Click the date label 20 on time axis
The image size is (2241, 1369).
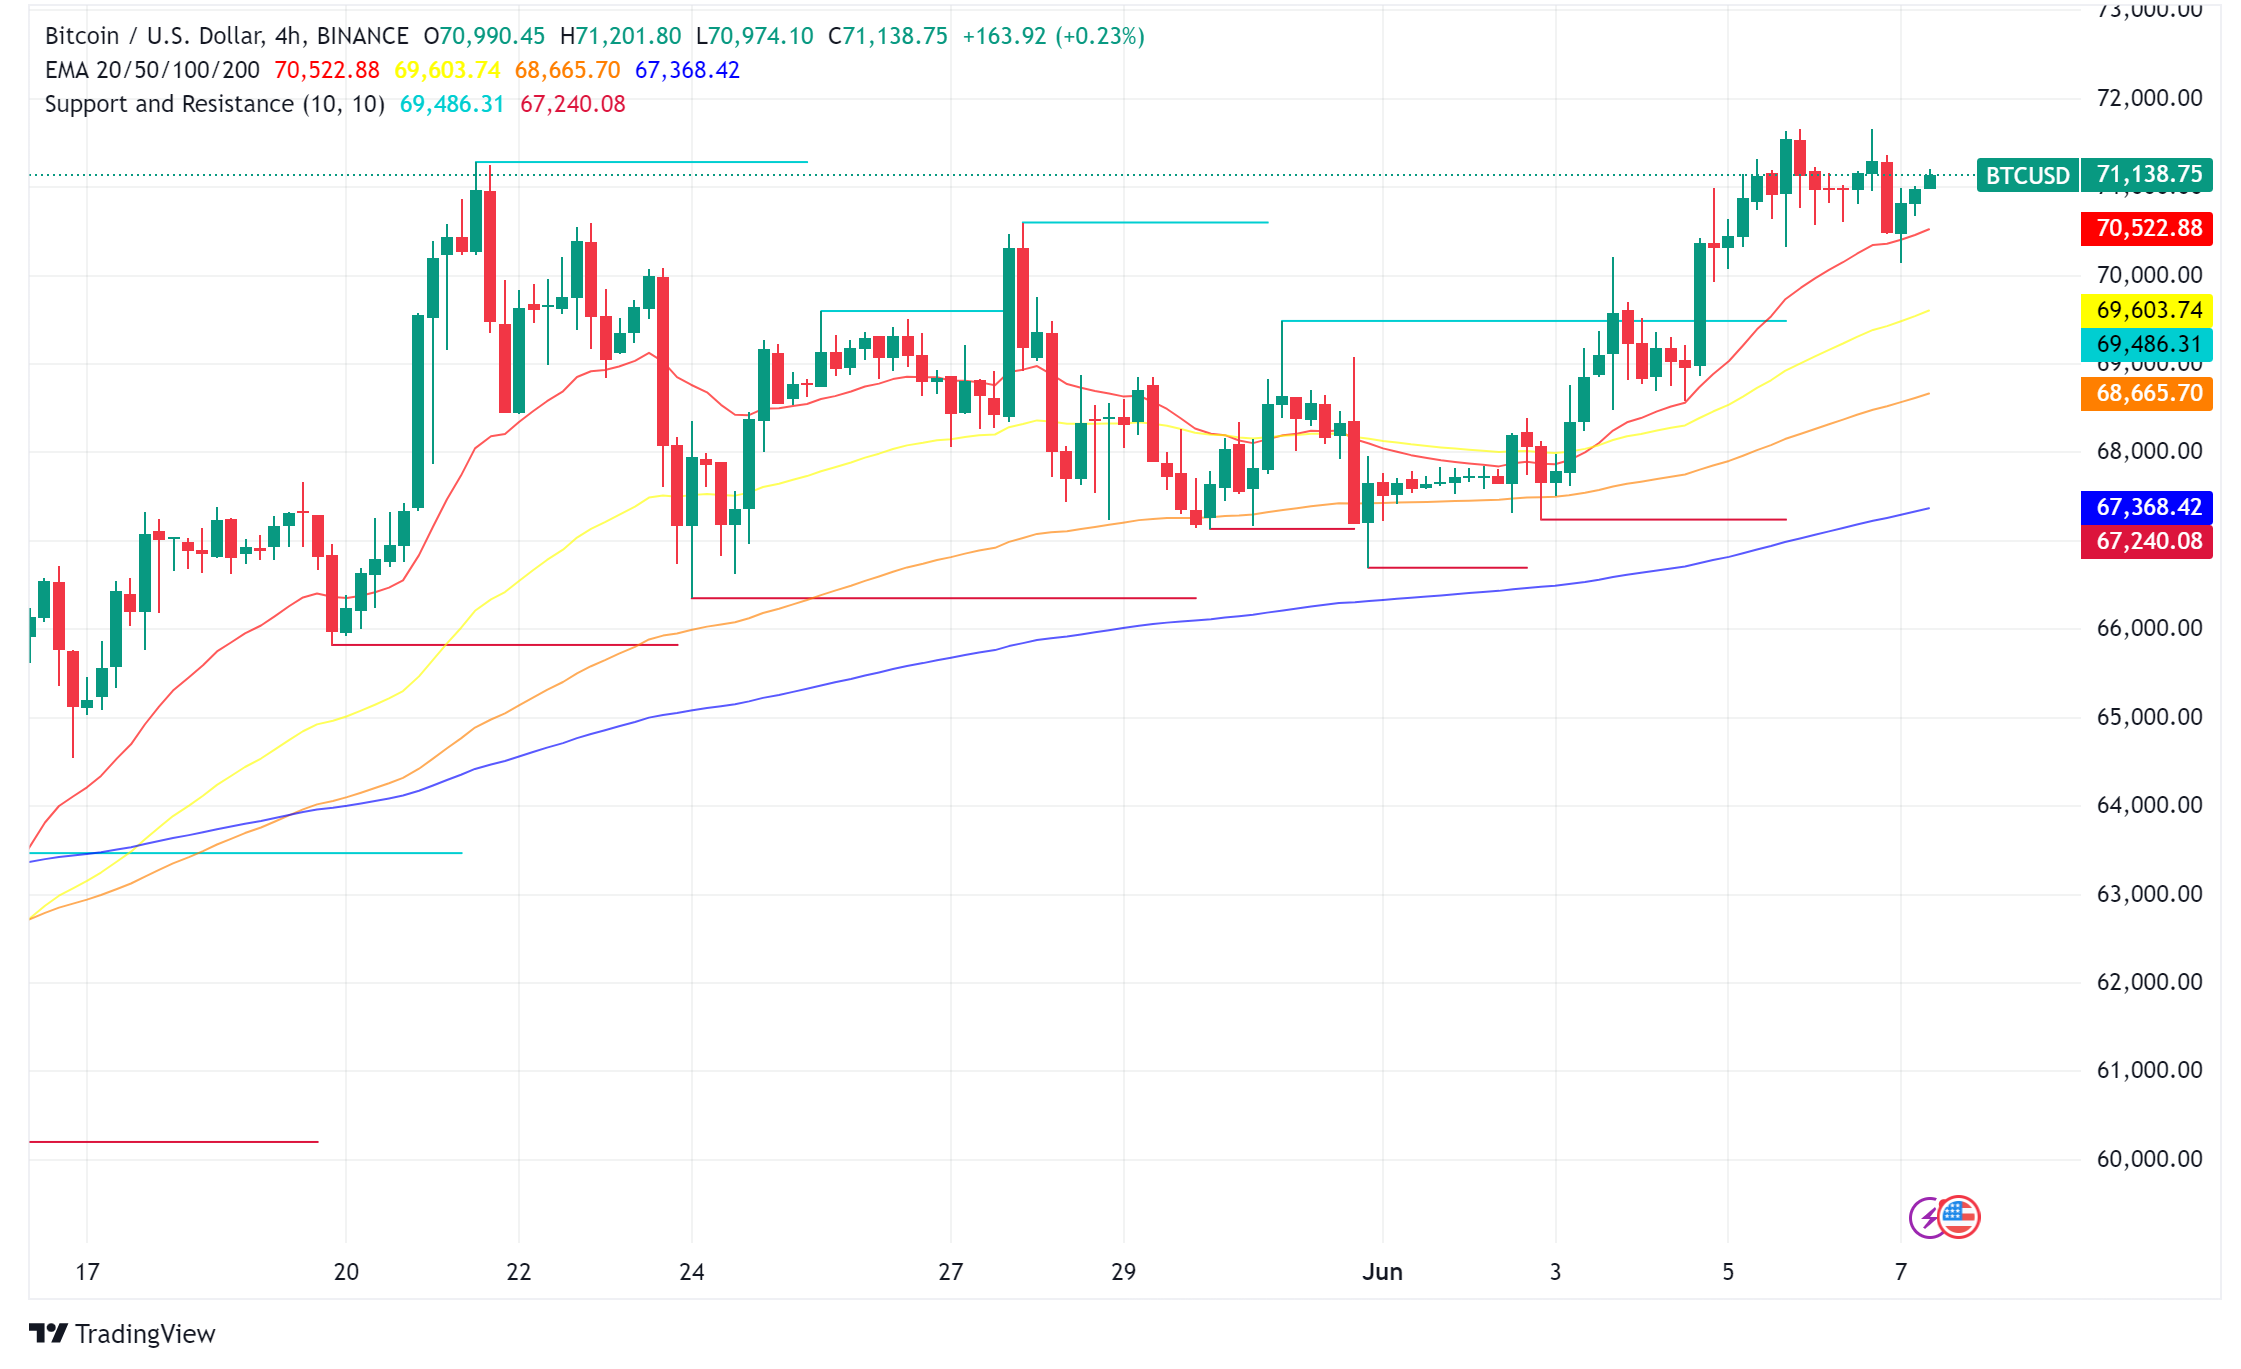346,1272
